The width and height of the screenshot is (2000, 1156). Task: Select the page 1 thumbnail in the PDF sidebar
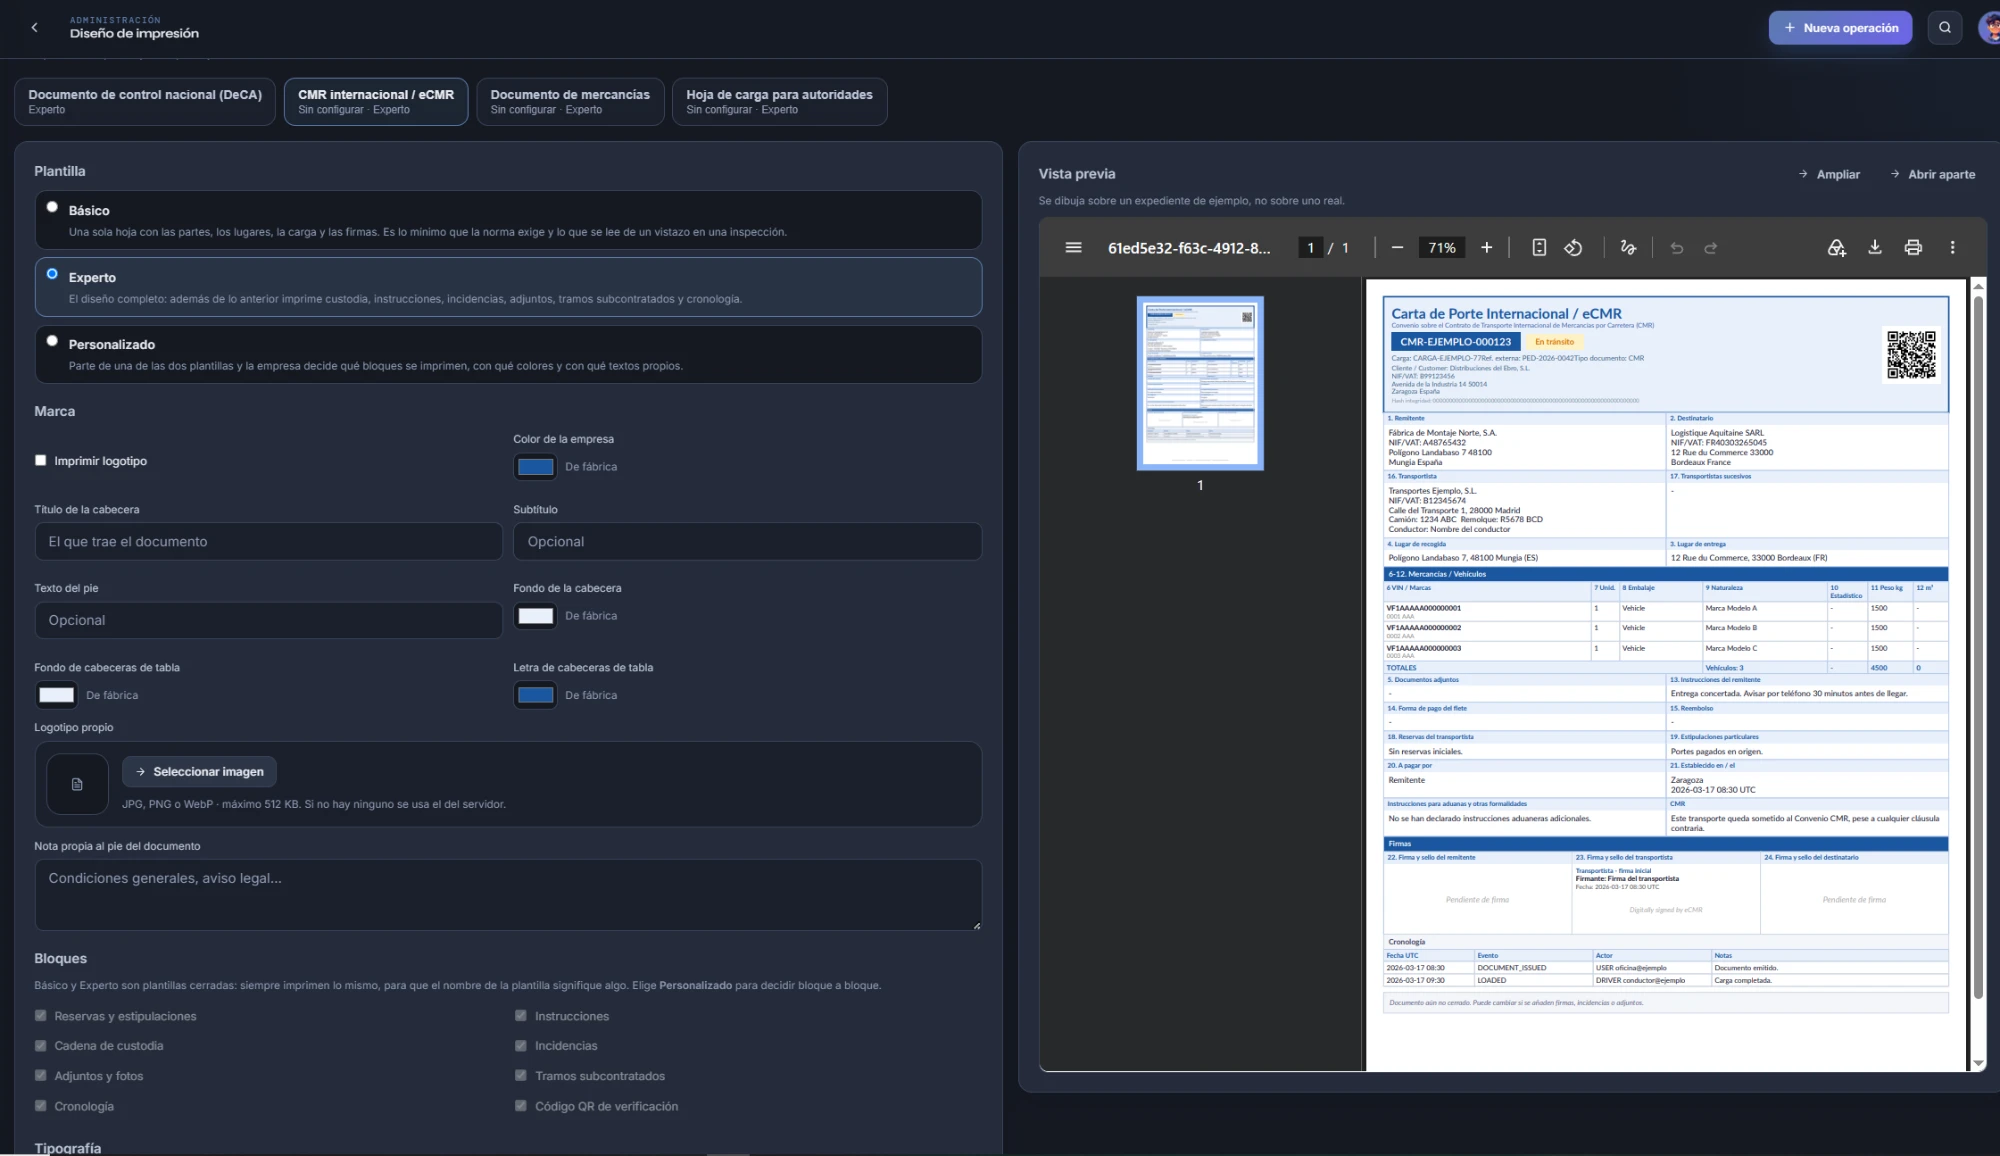(1200, 383)
